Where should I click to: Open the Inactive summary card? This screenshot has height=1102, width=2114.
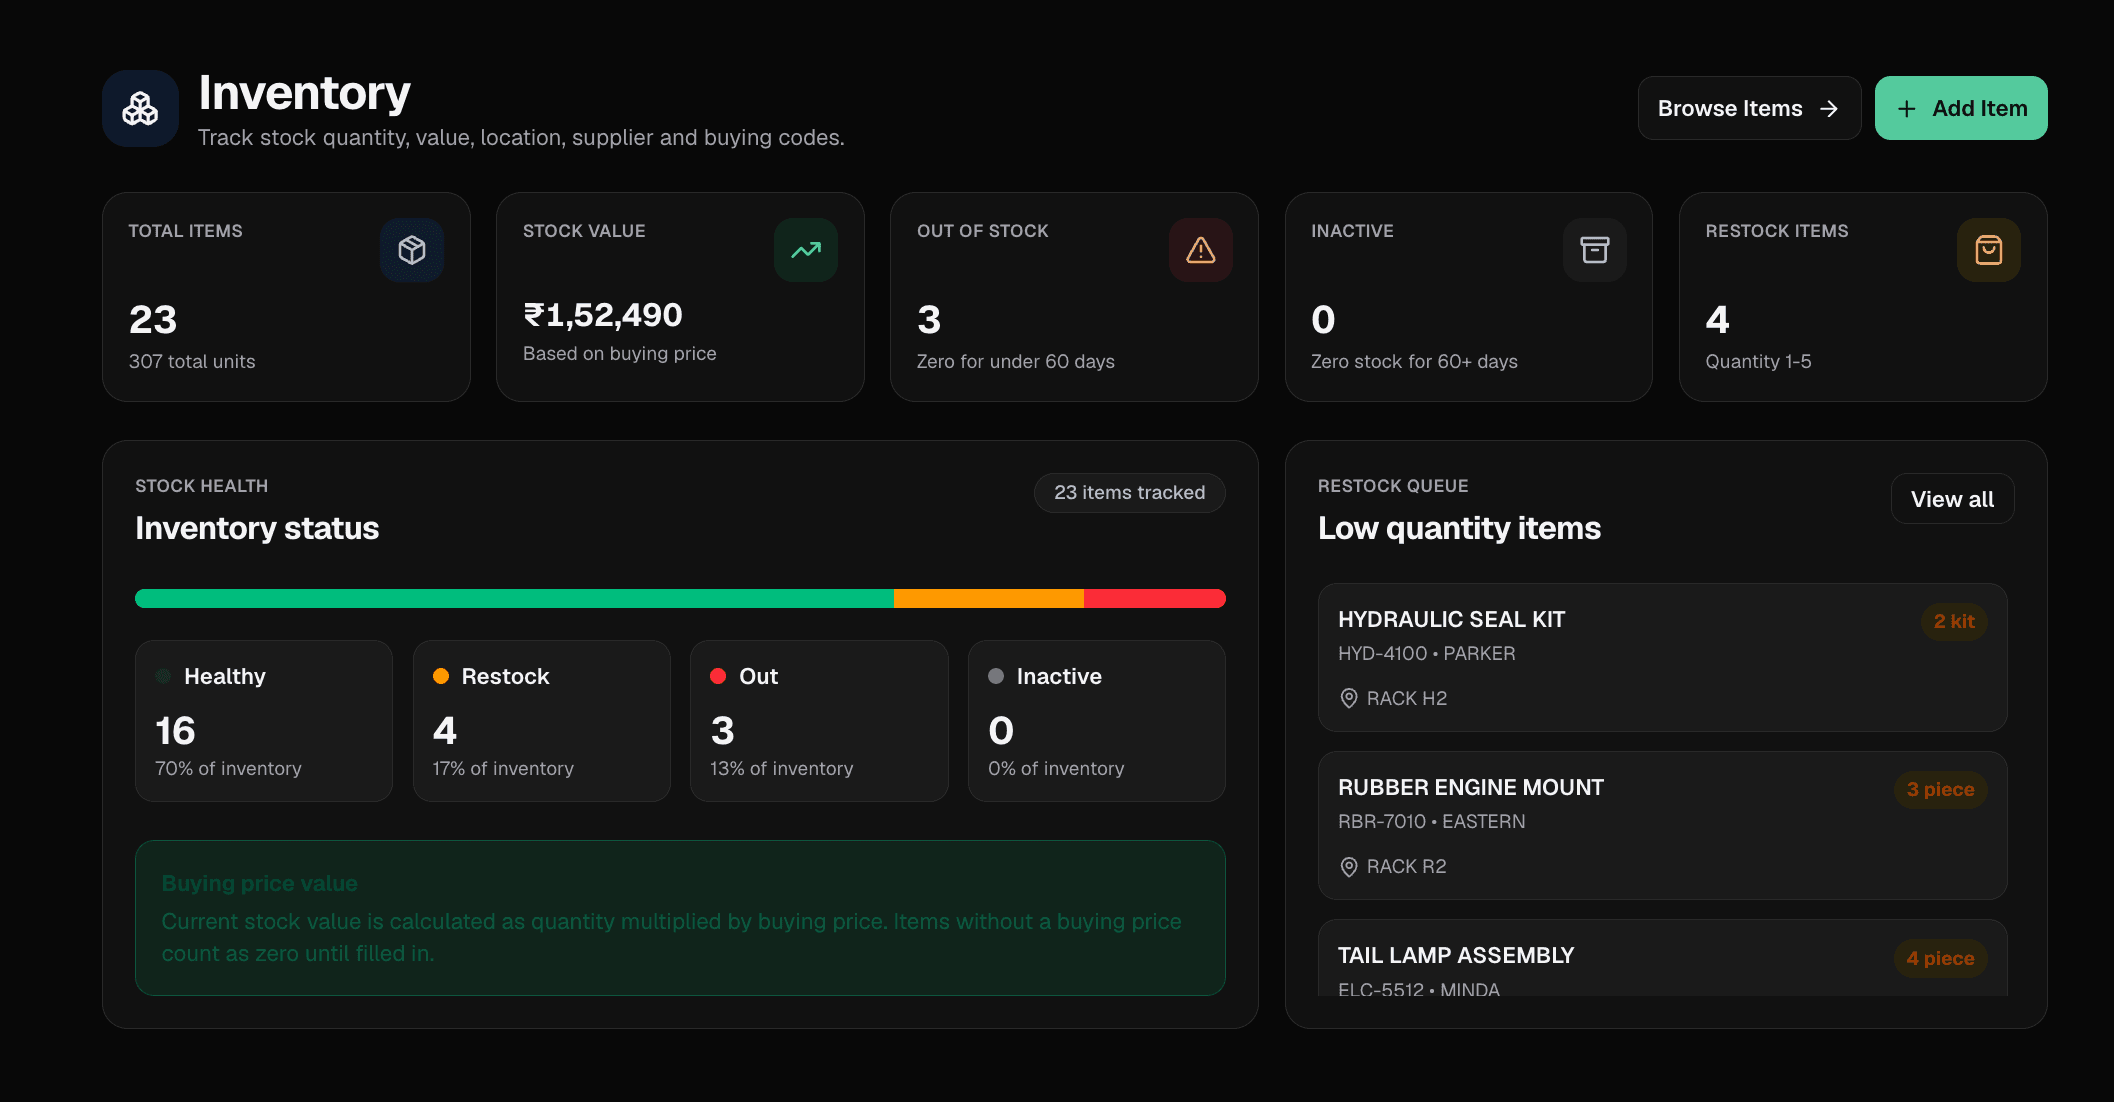1468,297
